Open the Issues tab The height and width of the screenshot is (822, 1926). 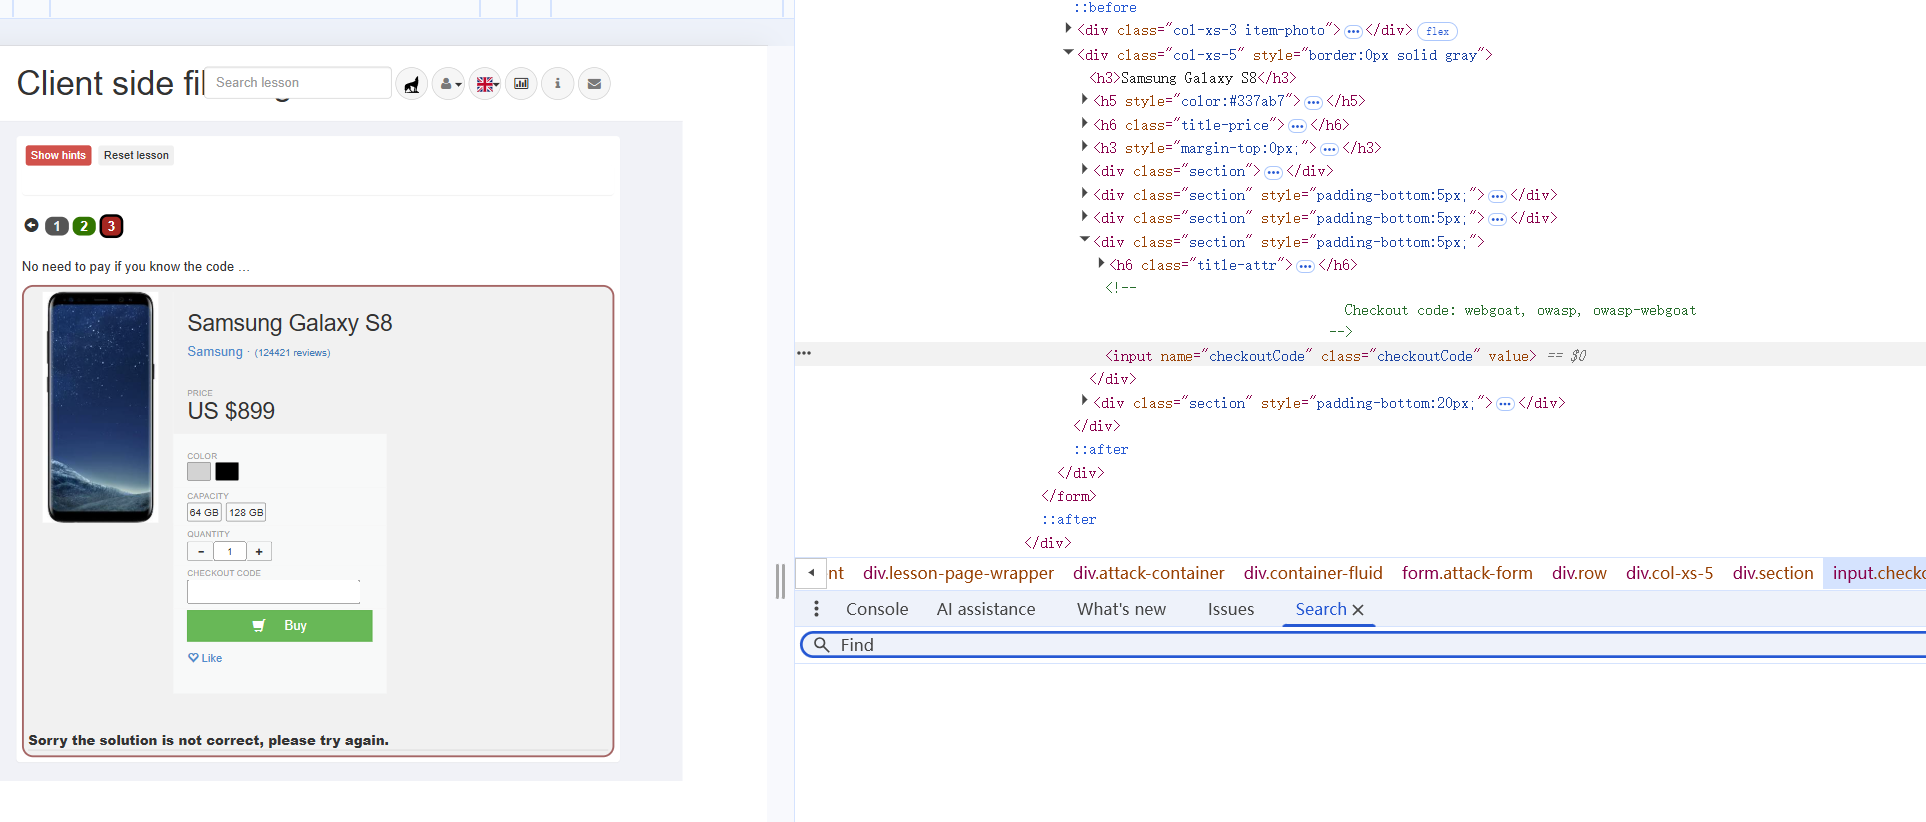(x=1230, y=609)
